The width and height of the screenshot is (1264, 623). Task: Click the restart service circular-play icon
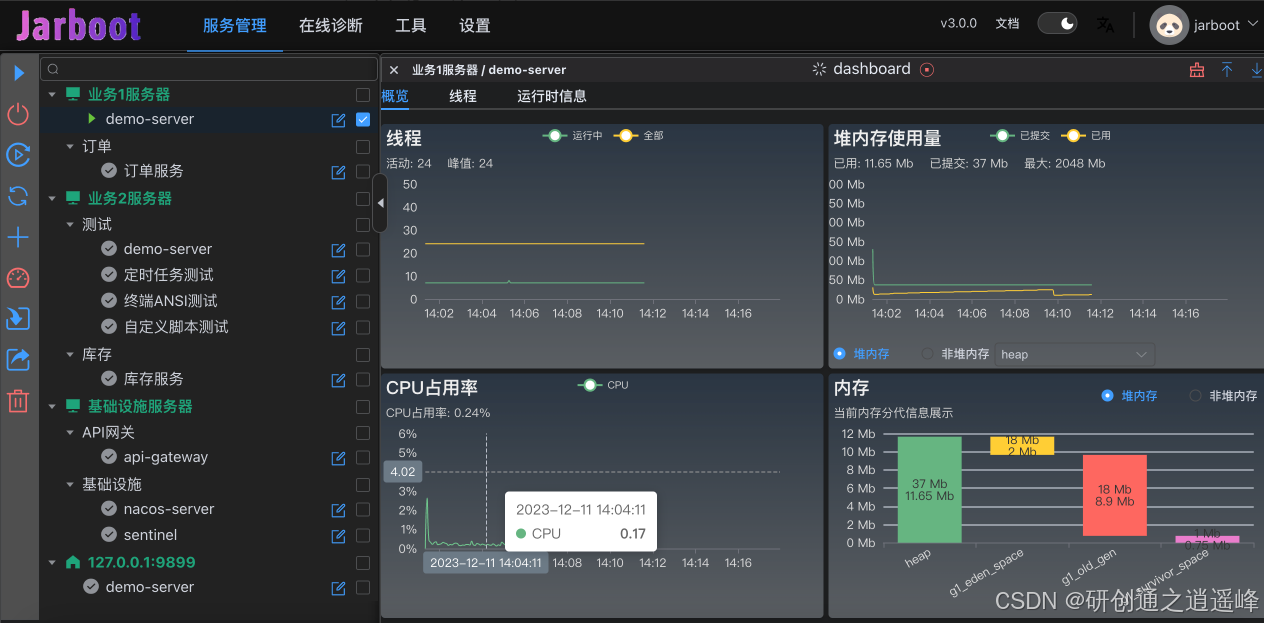point(18,155)
